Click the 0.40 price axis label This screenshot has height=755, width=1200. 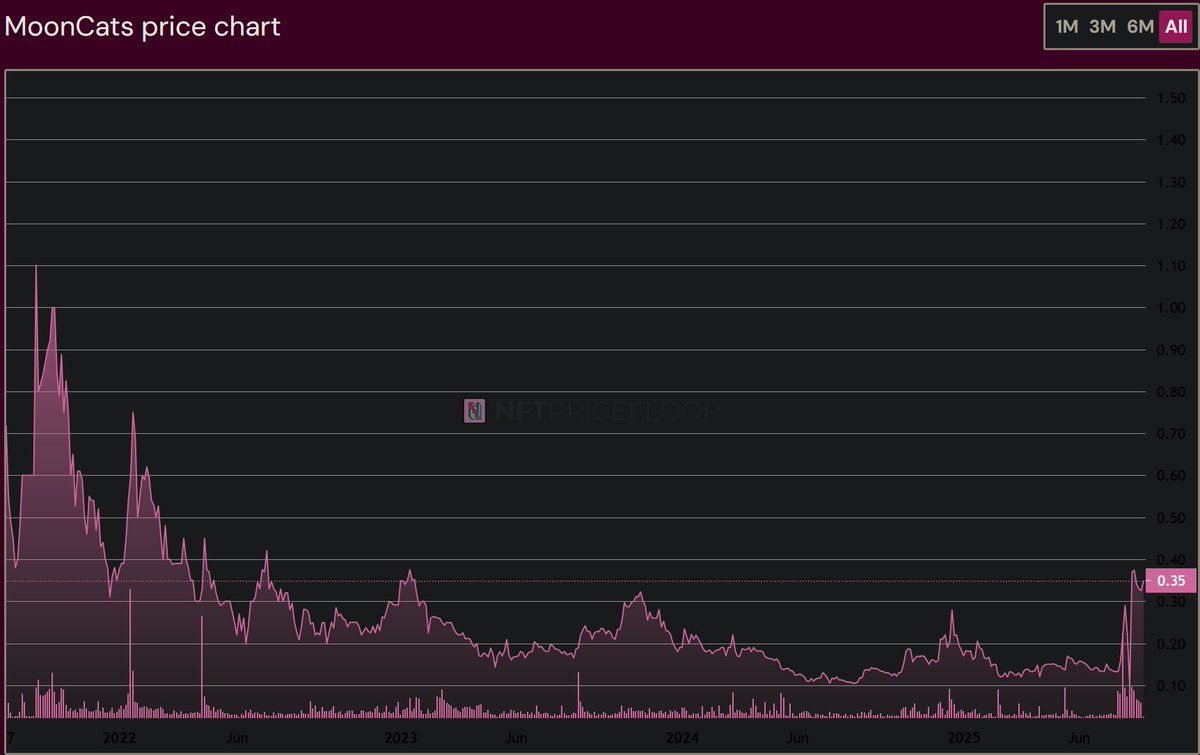(1170, 559)
